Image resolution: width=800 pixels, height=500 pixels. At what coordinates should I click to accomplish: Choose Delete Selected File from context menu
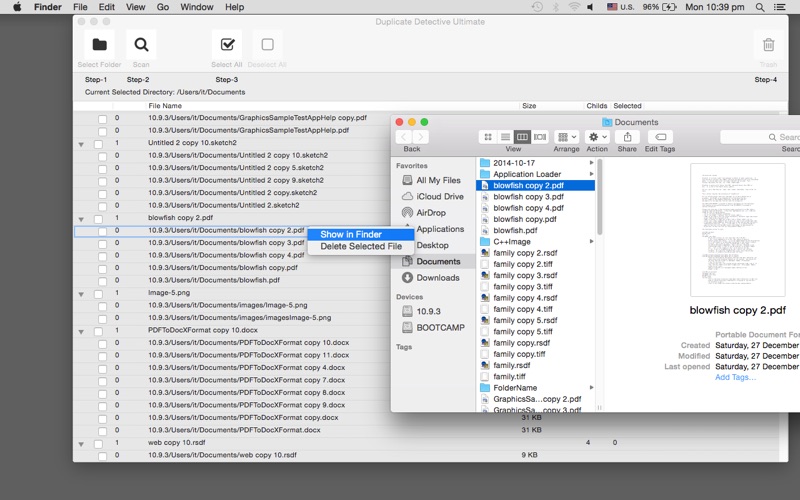(x=361, y=246)
